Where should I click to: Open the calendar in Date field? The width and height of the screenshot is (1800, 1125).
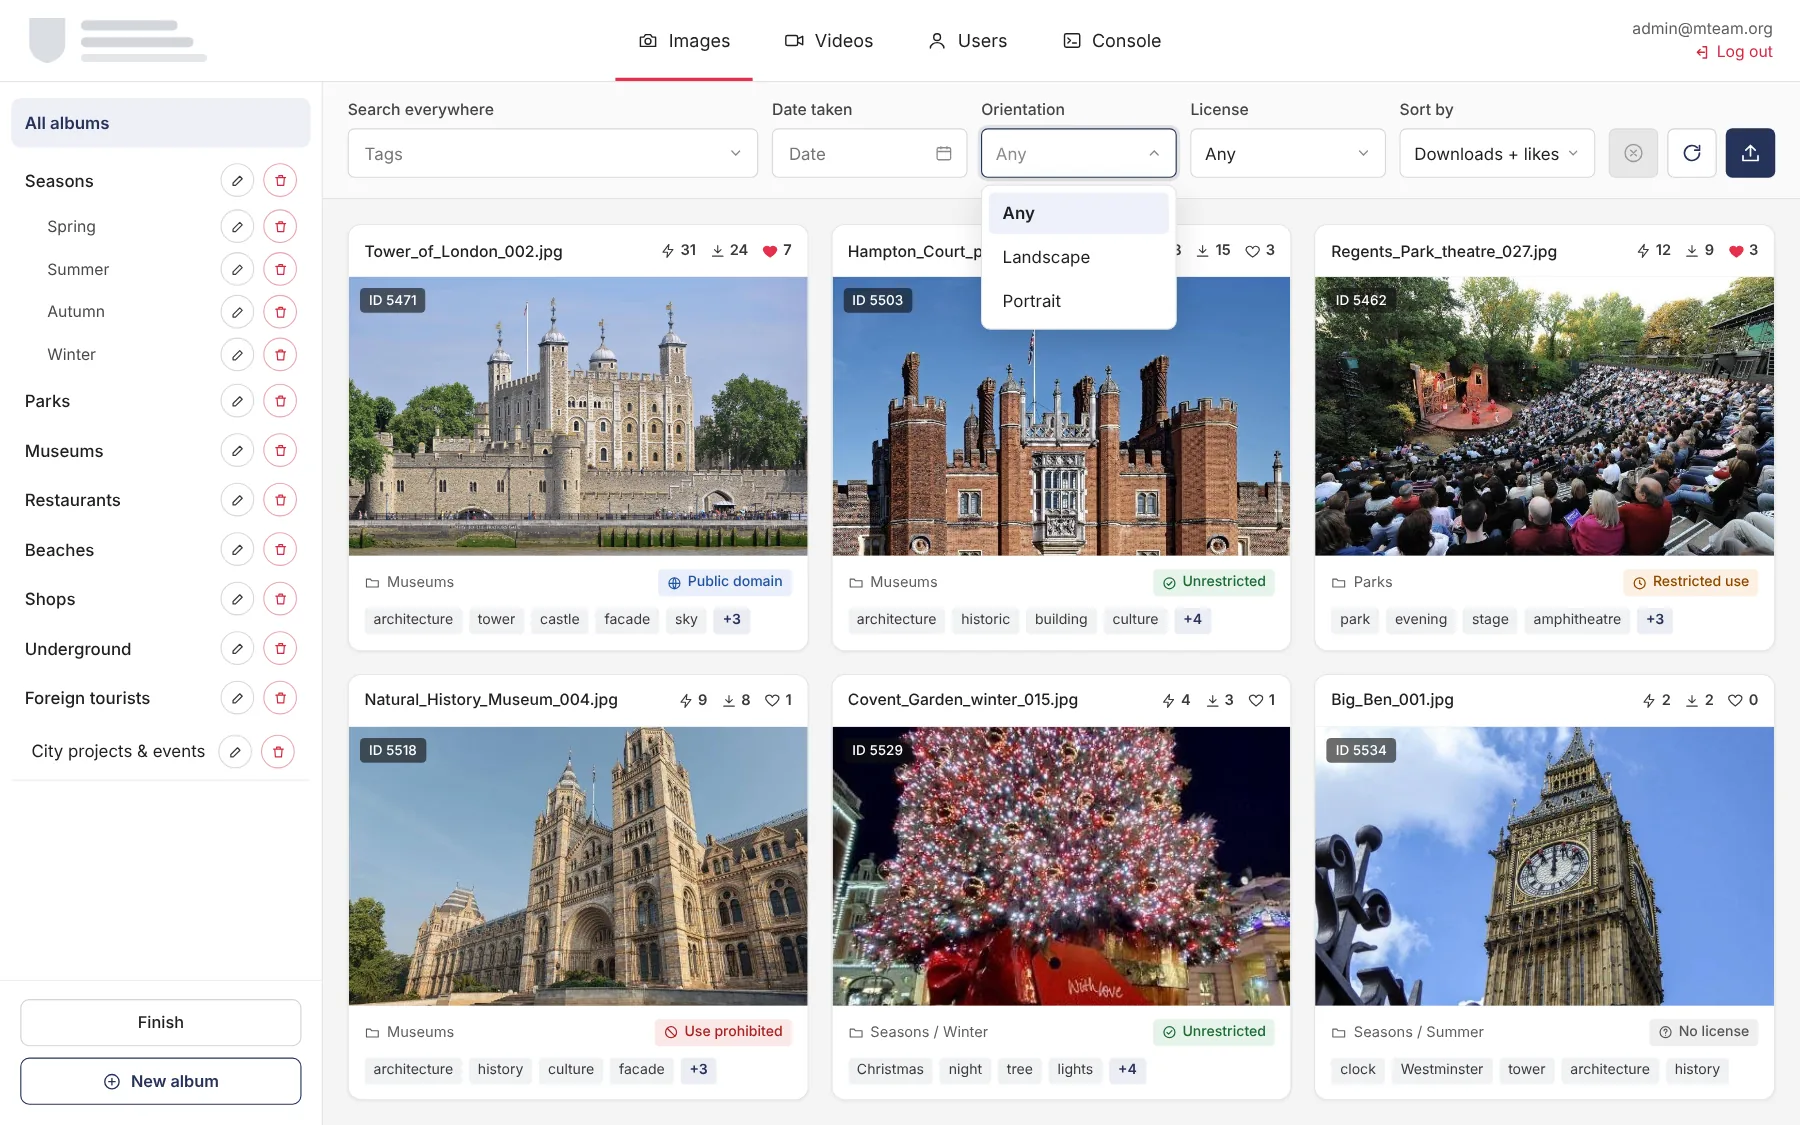point(944,153)
